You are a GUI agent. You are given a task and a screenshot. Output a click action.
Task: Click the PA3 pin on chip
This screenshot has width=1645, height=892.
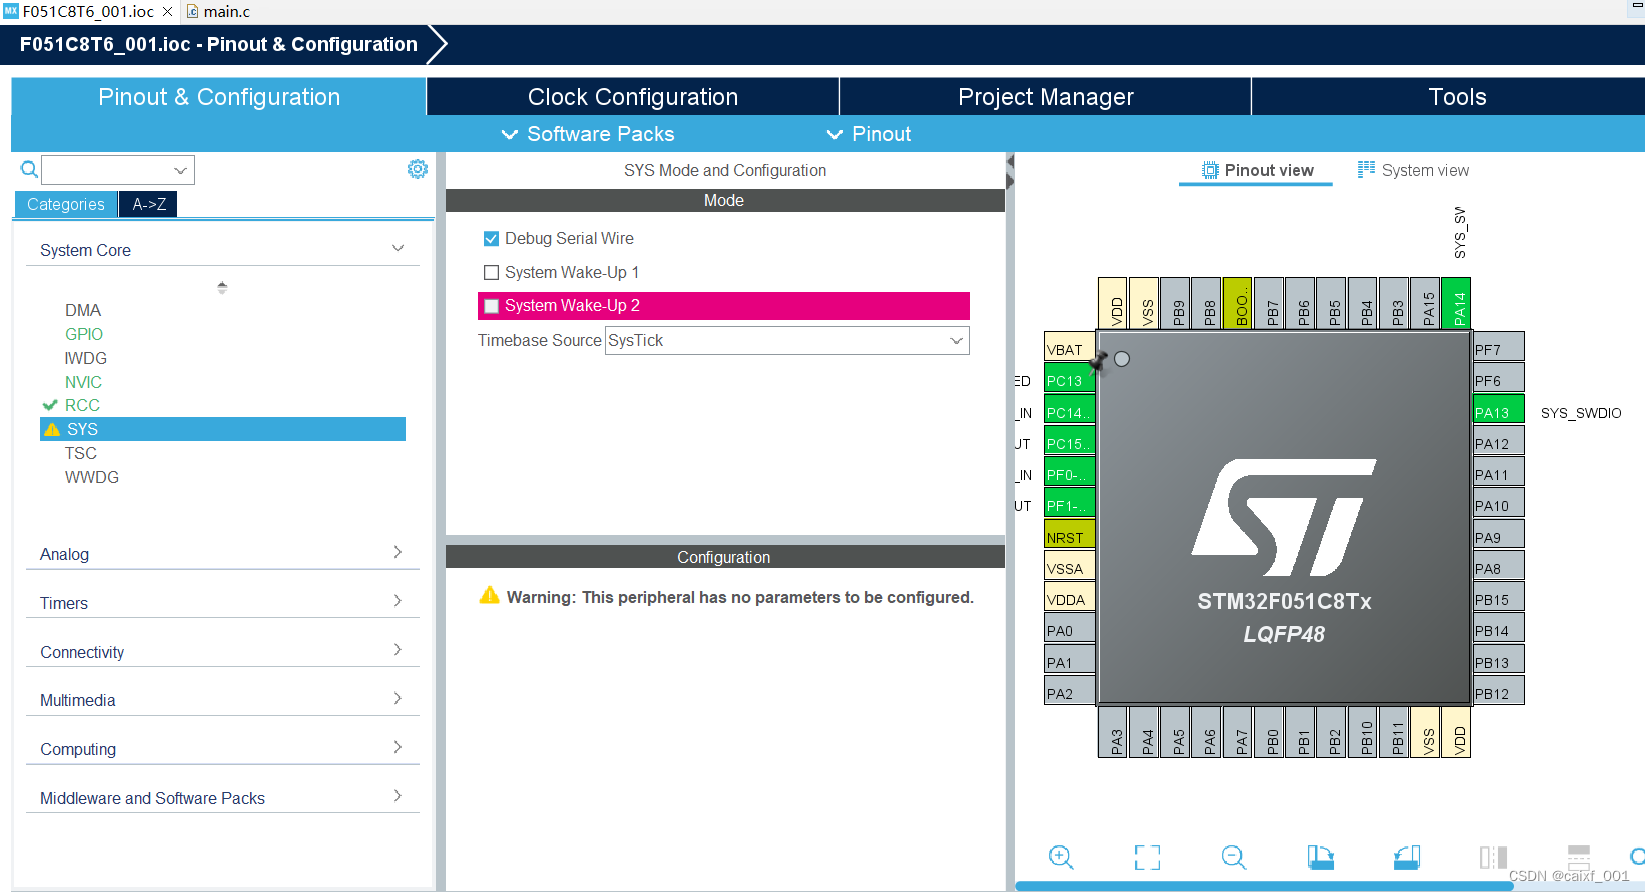point(1114,732)
